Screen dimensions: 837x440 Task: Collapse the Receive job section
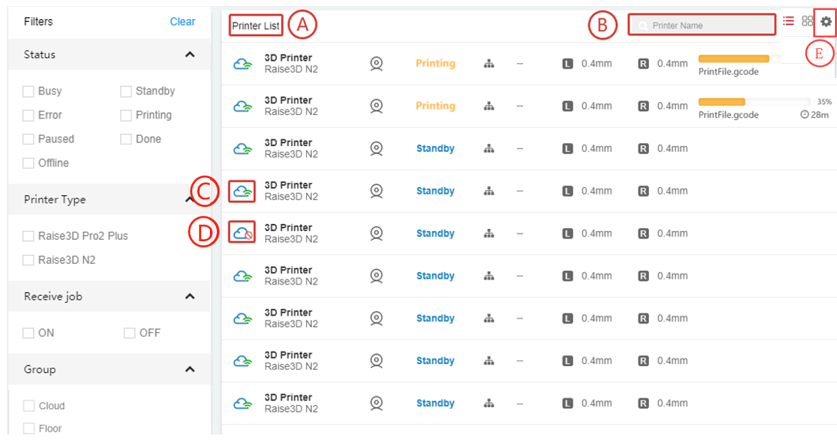[x=190, y=297]
